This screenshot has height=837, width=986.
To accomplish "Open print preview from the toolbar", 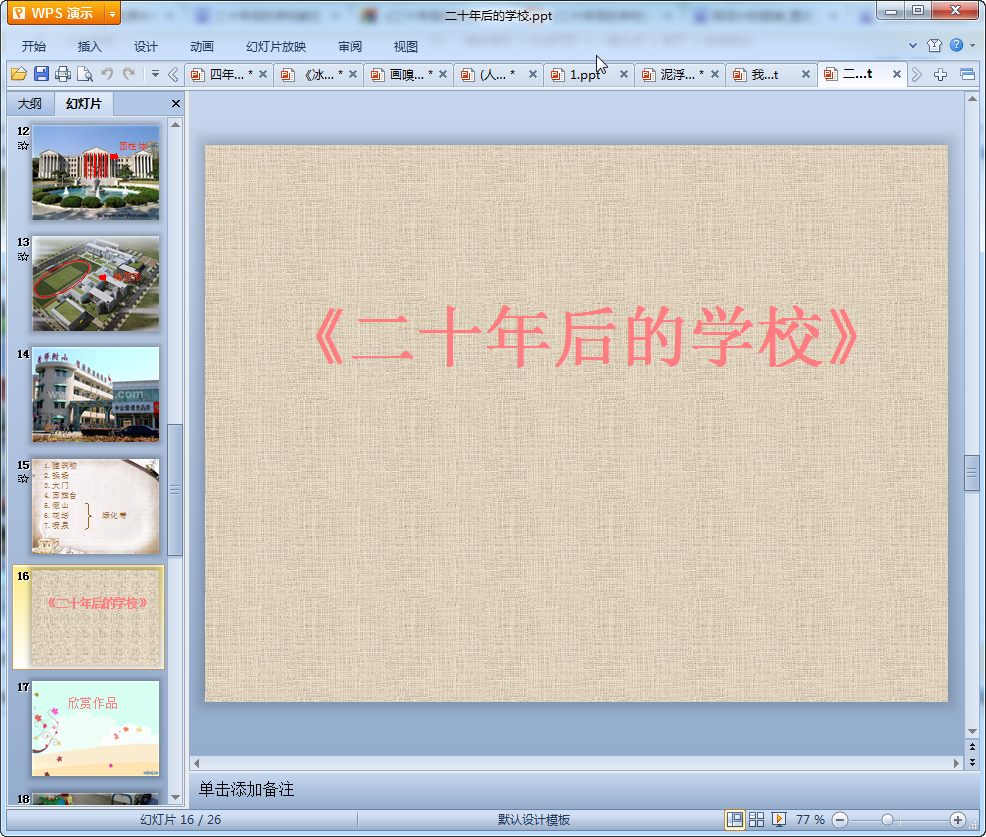I will (85, 74).
